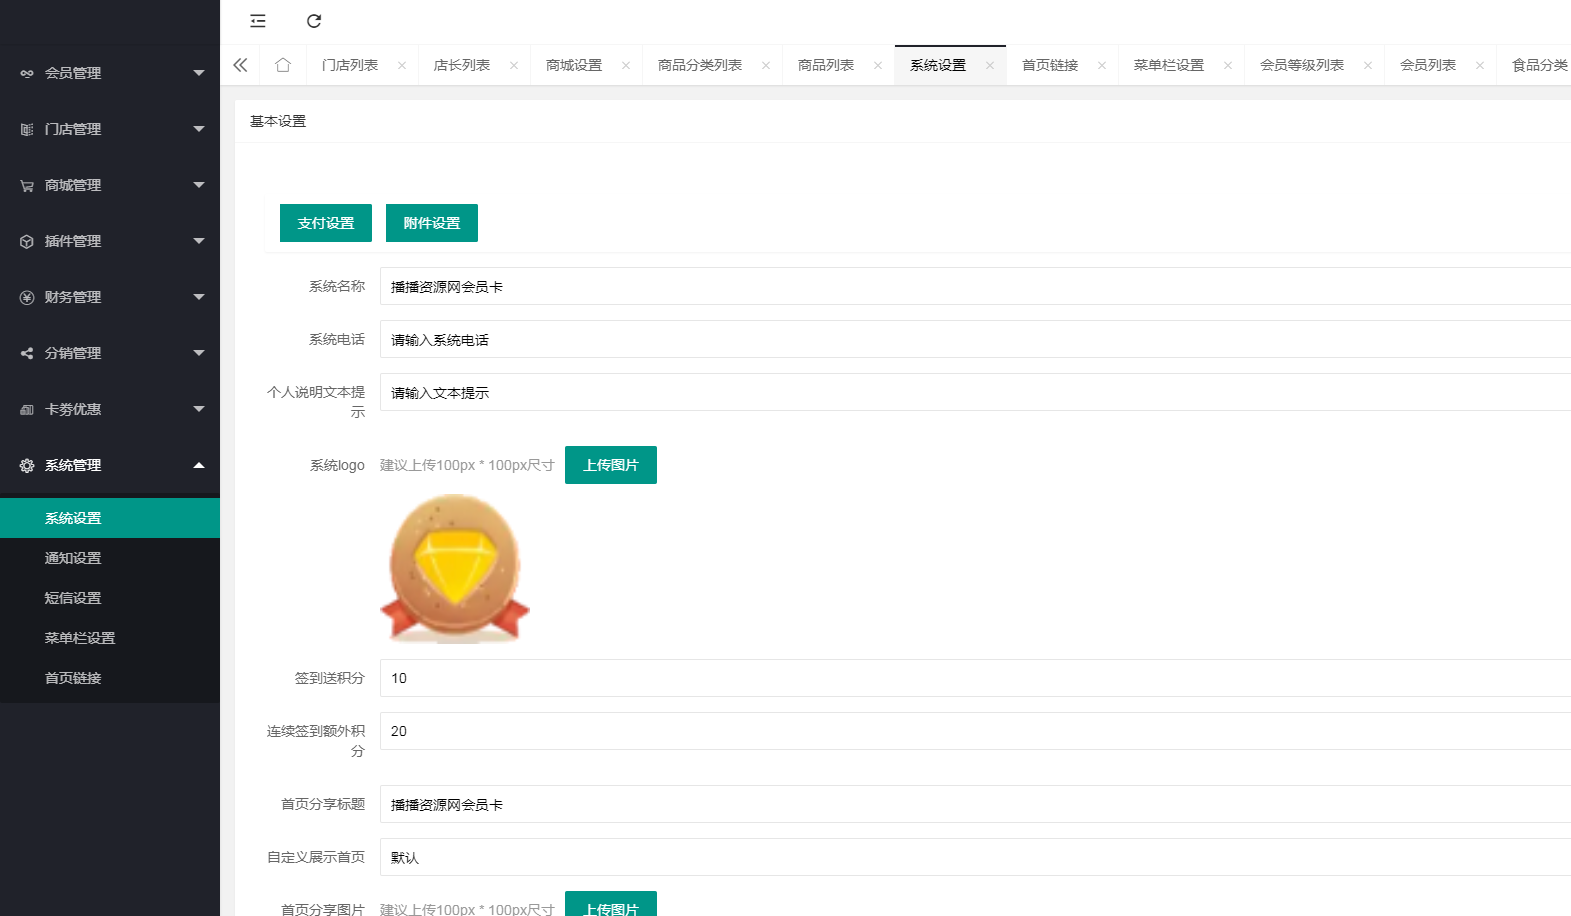Close the 商城设置 tab

626,65
